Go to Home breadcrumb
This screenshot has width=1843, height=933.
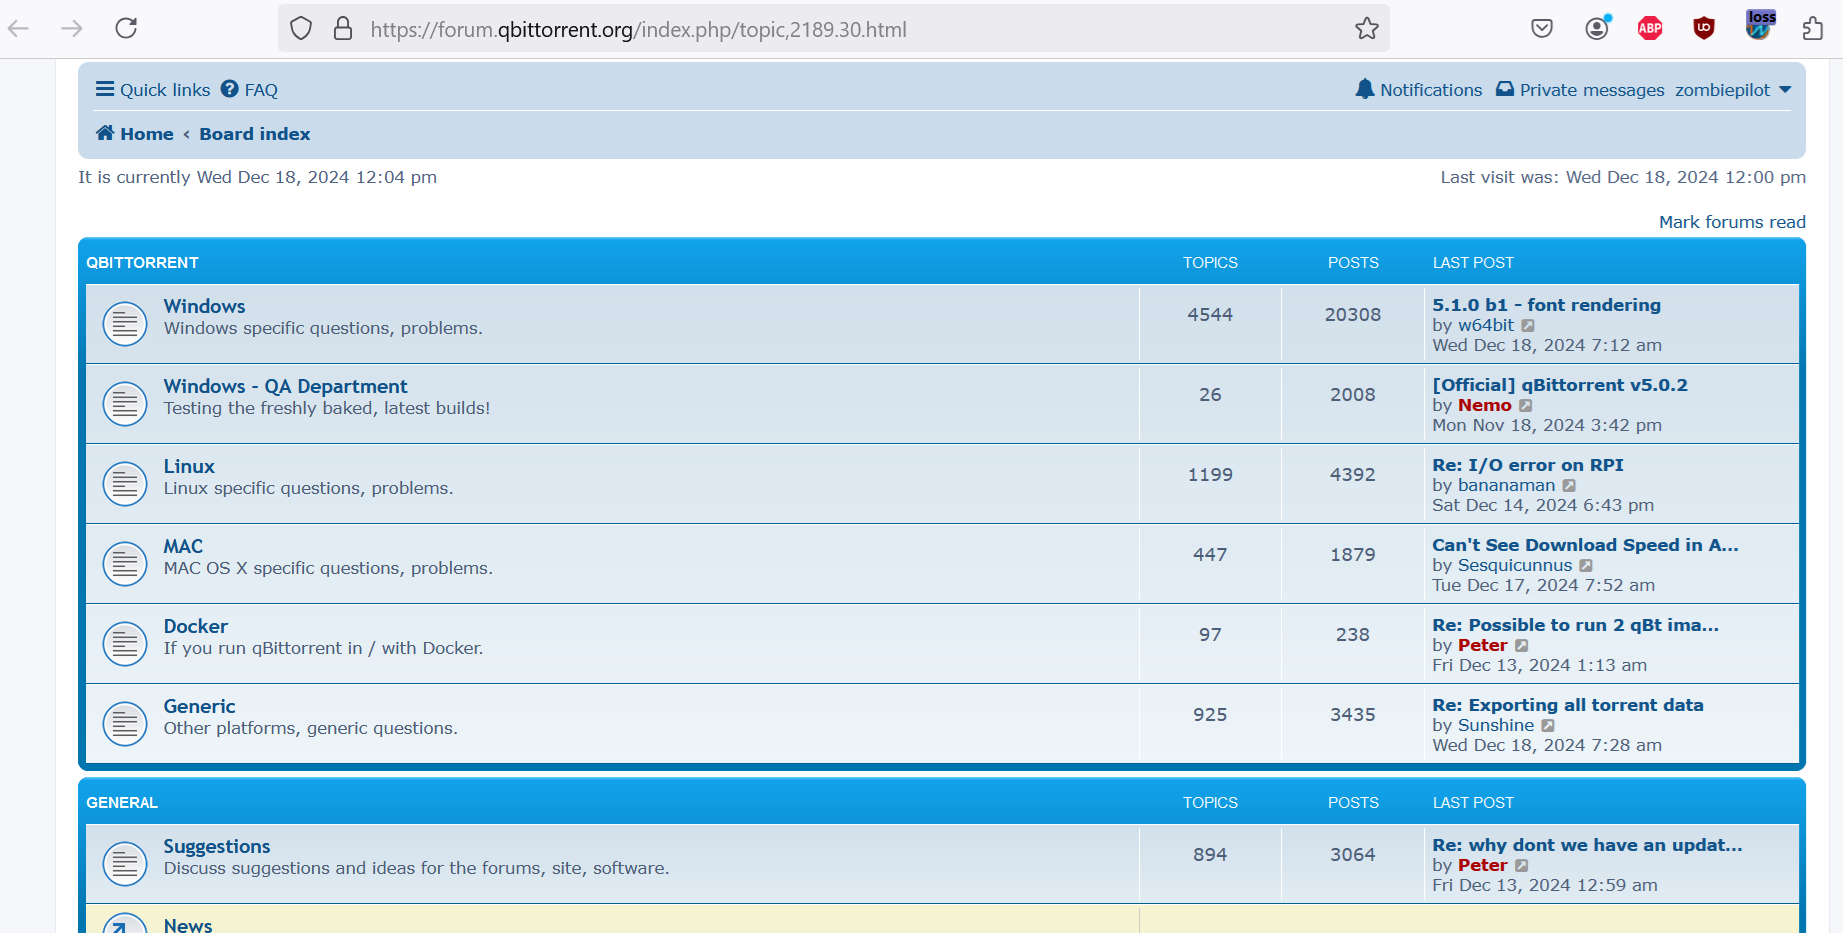[x=135, y=134]
